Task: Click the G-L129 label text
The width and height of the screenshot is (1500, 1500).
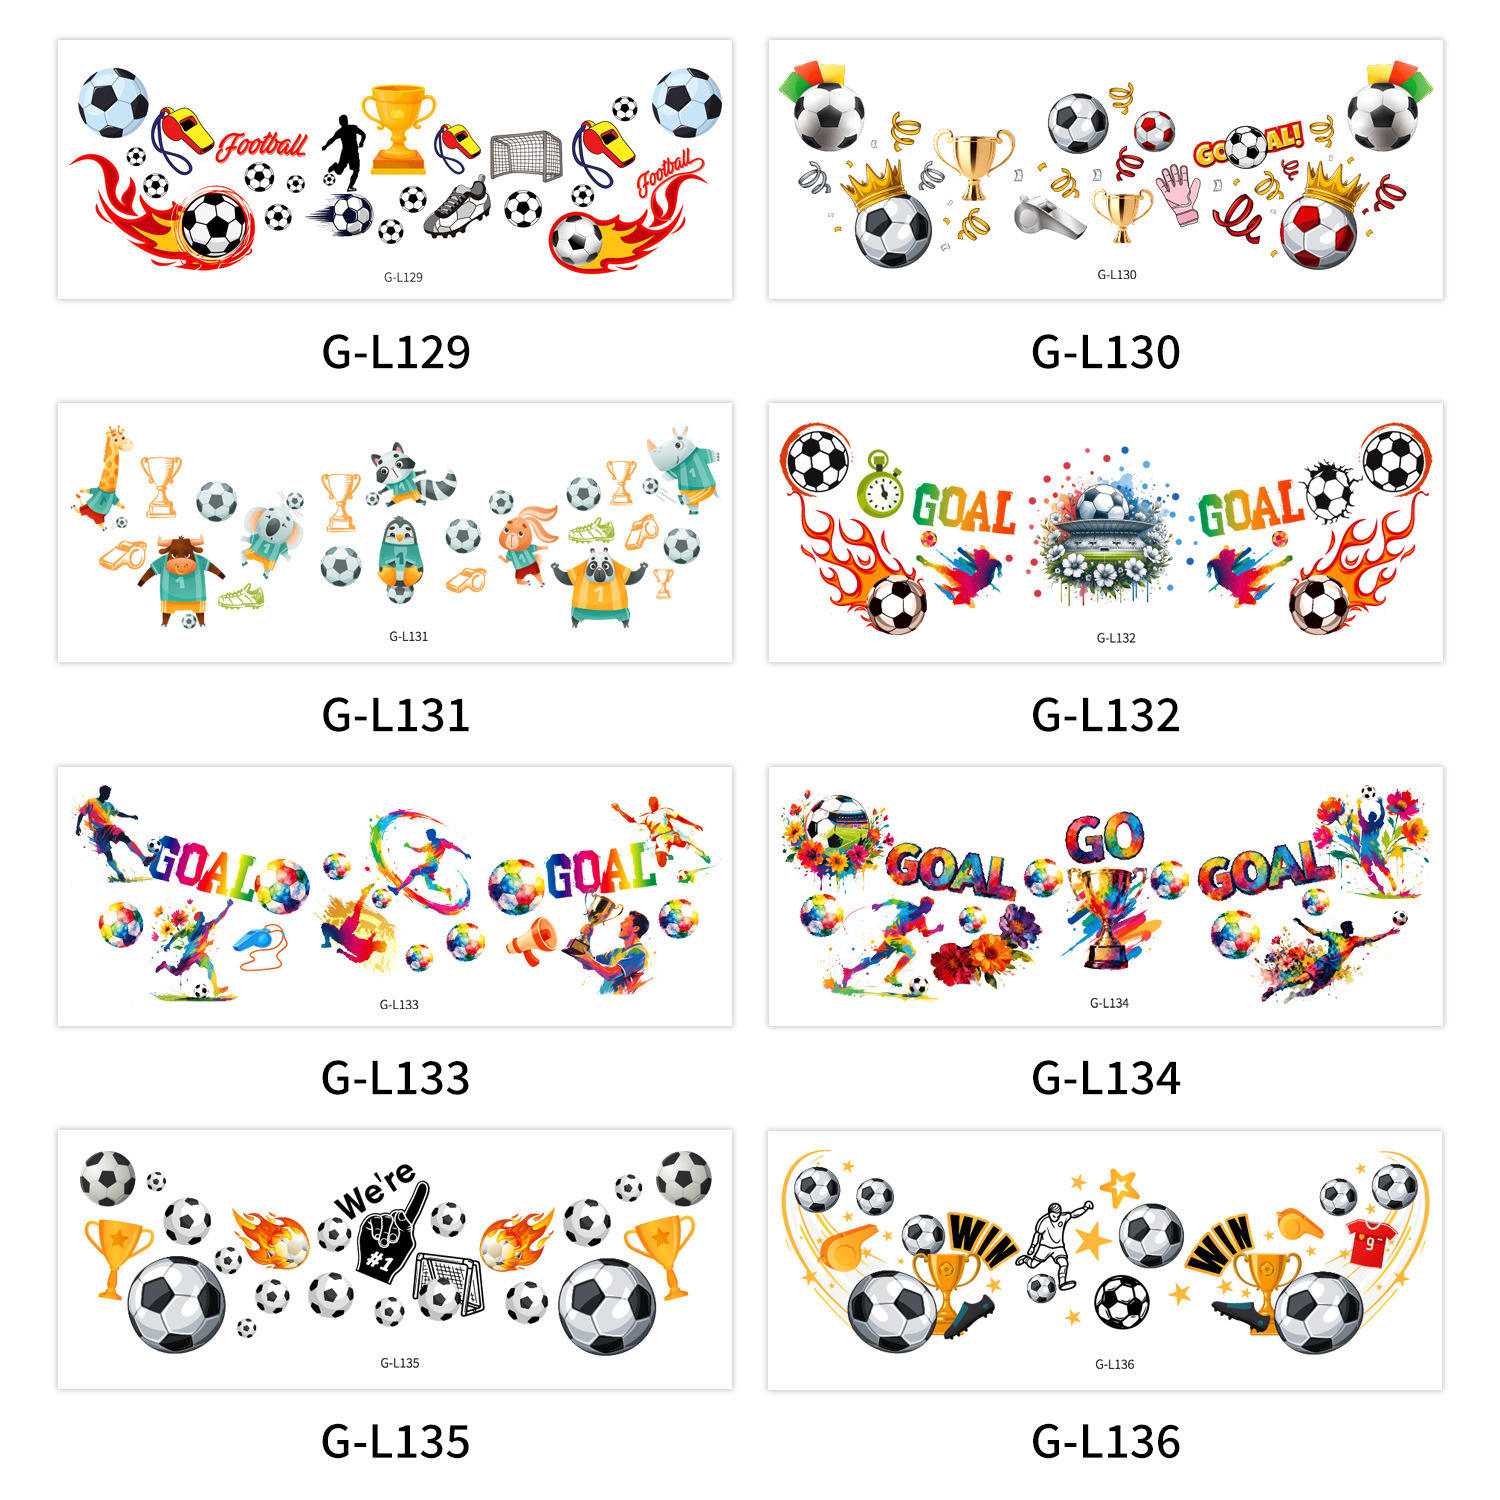Action: click(396, 352)
